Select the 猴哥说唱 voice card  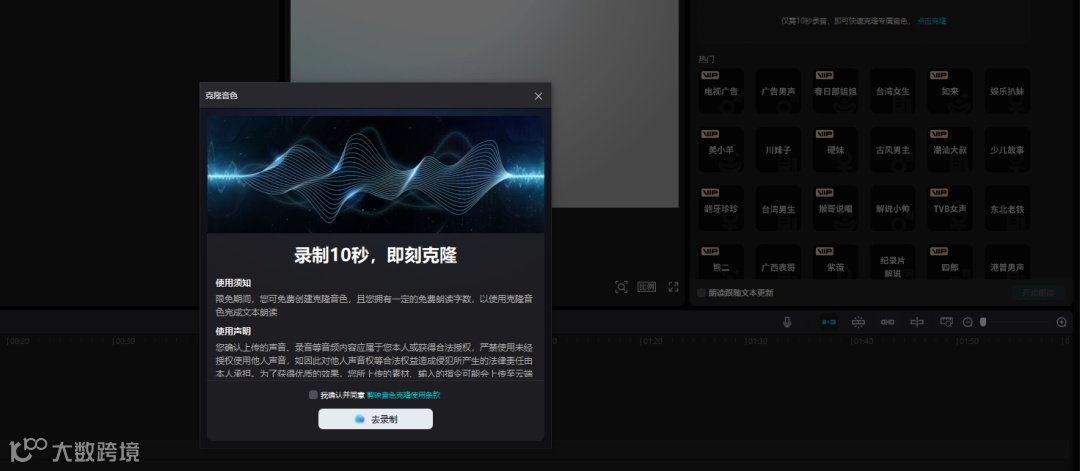point(835,209)
